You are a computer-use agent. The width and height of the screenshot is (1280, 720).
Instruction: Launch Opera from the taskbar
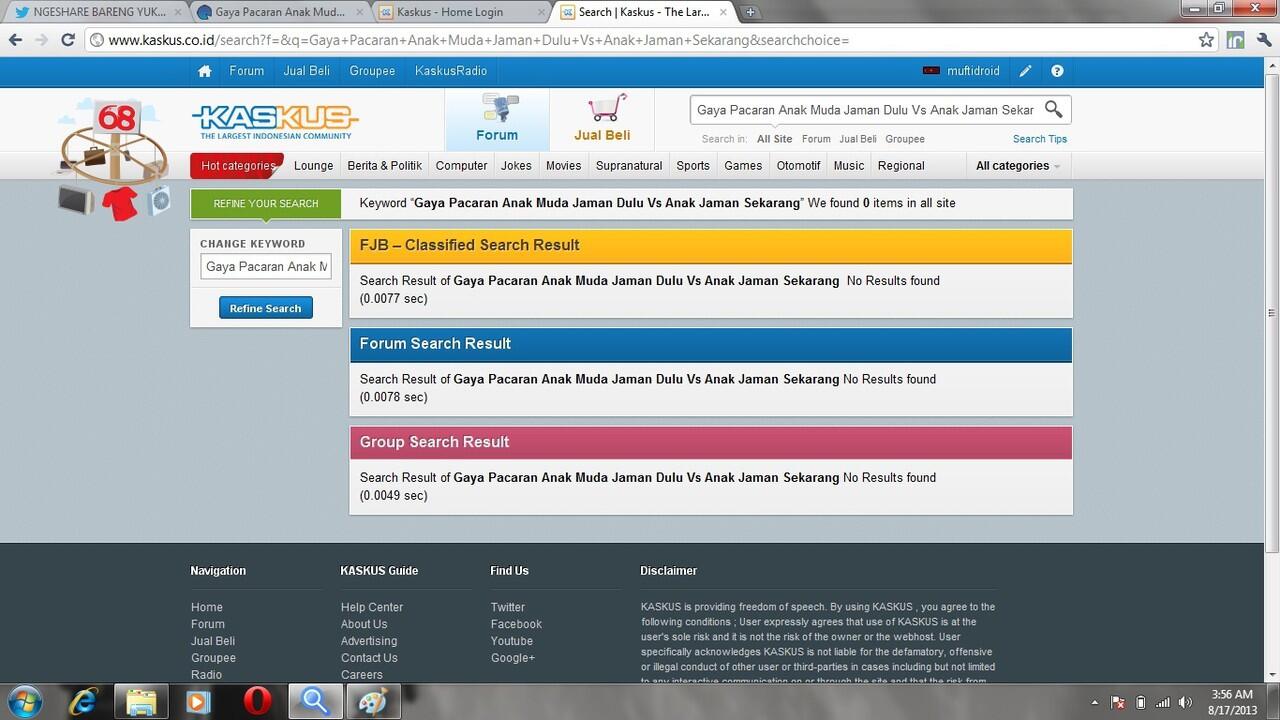pos(258,702)
